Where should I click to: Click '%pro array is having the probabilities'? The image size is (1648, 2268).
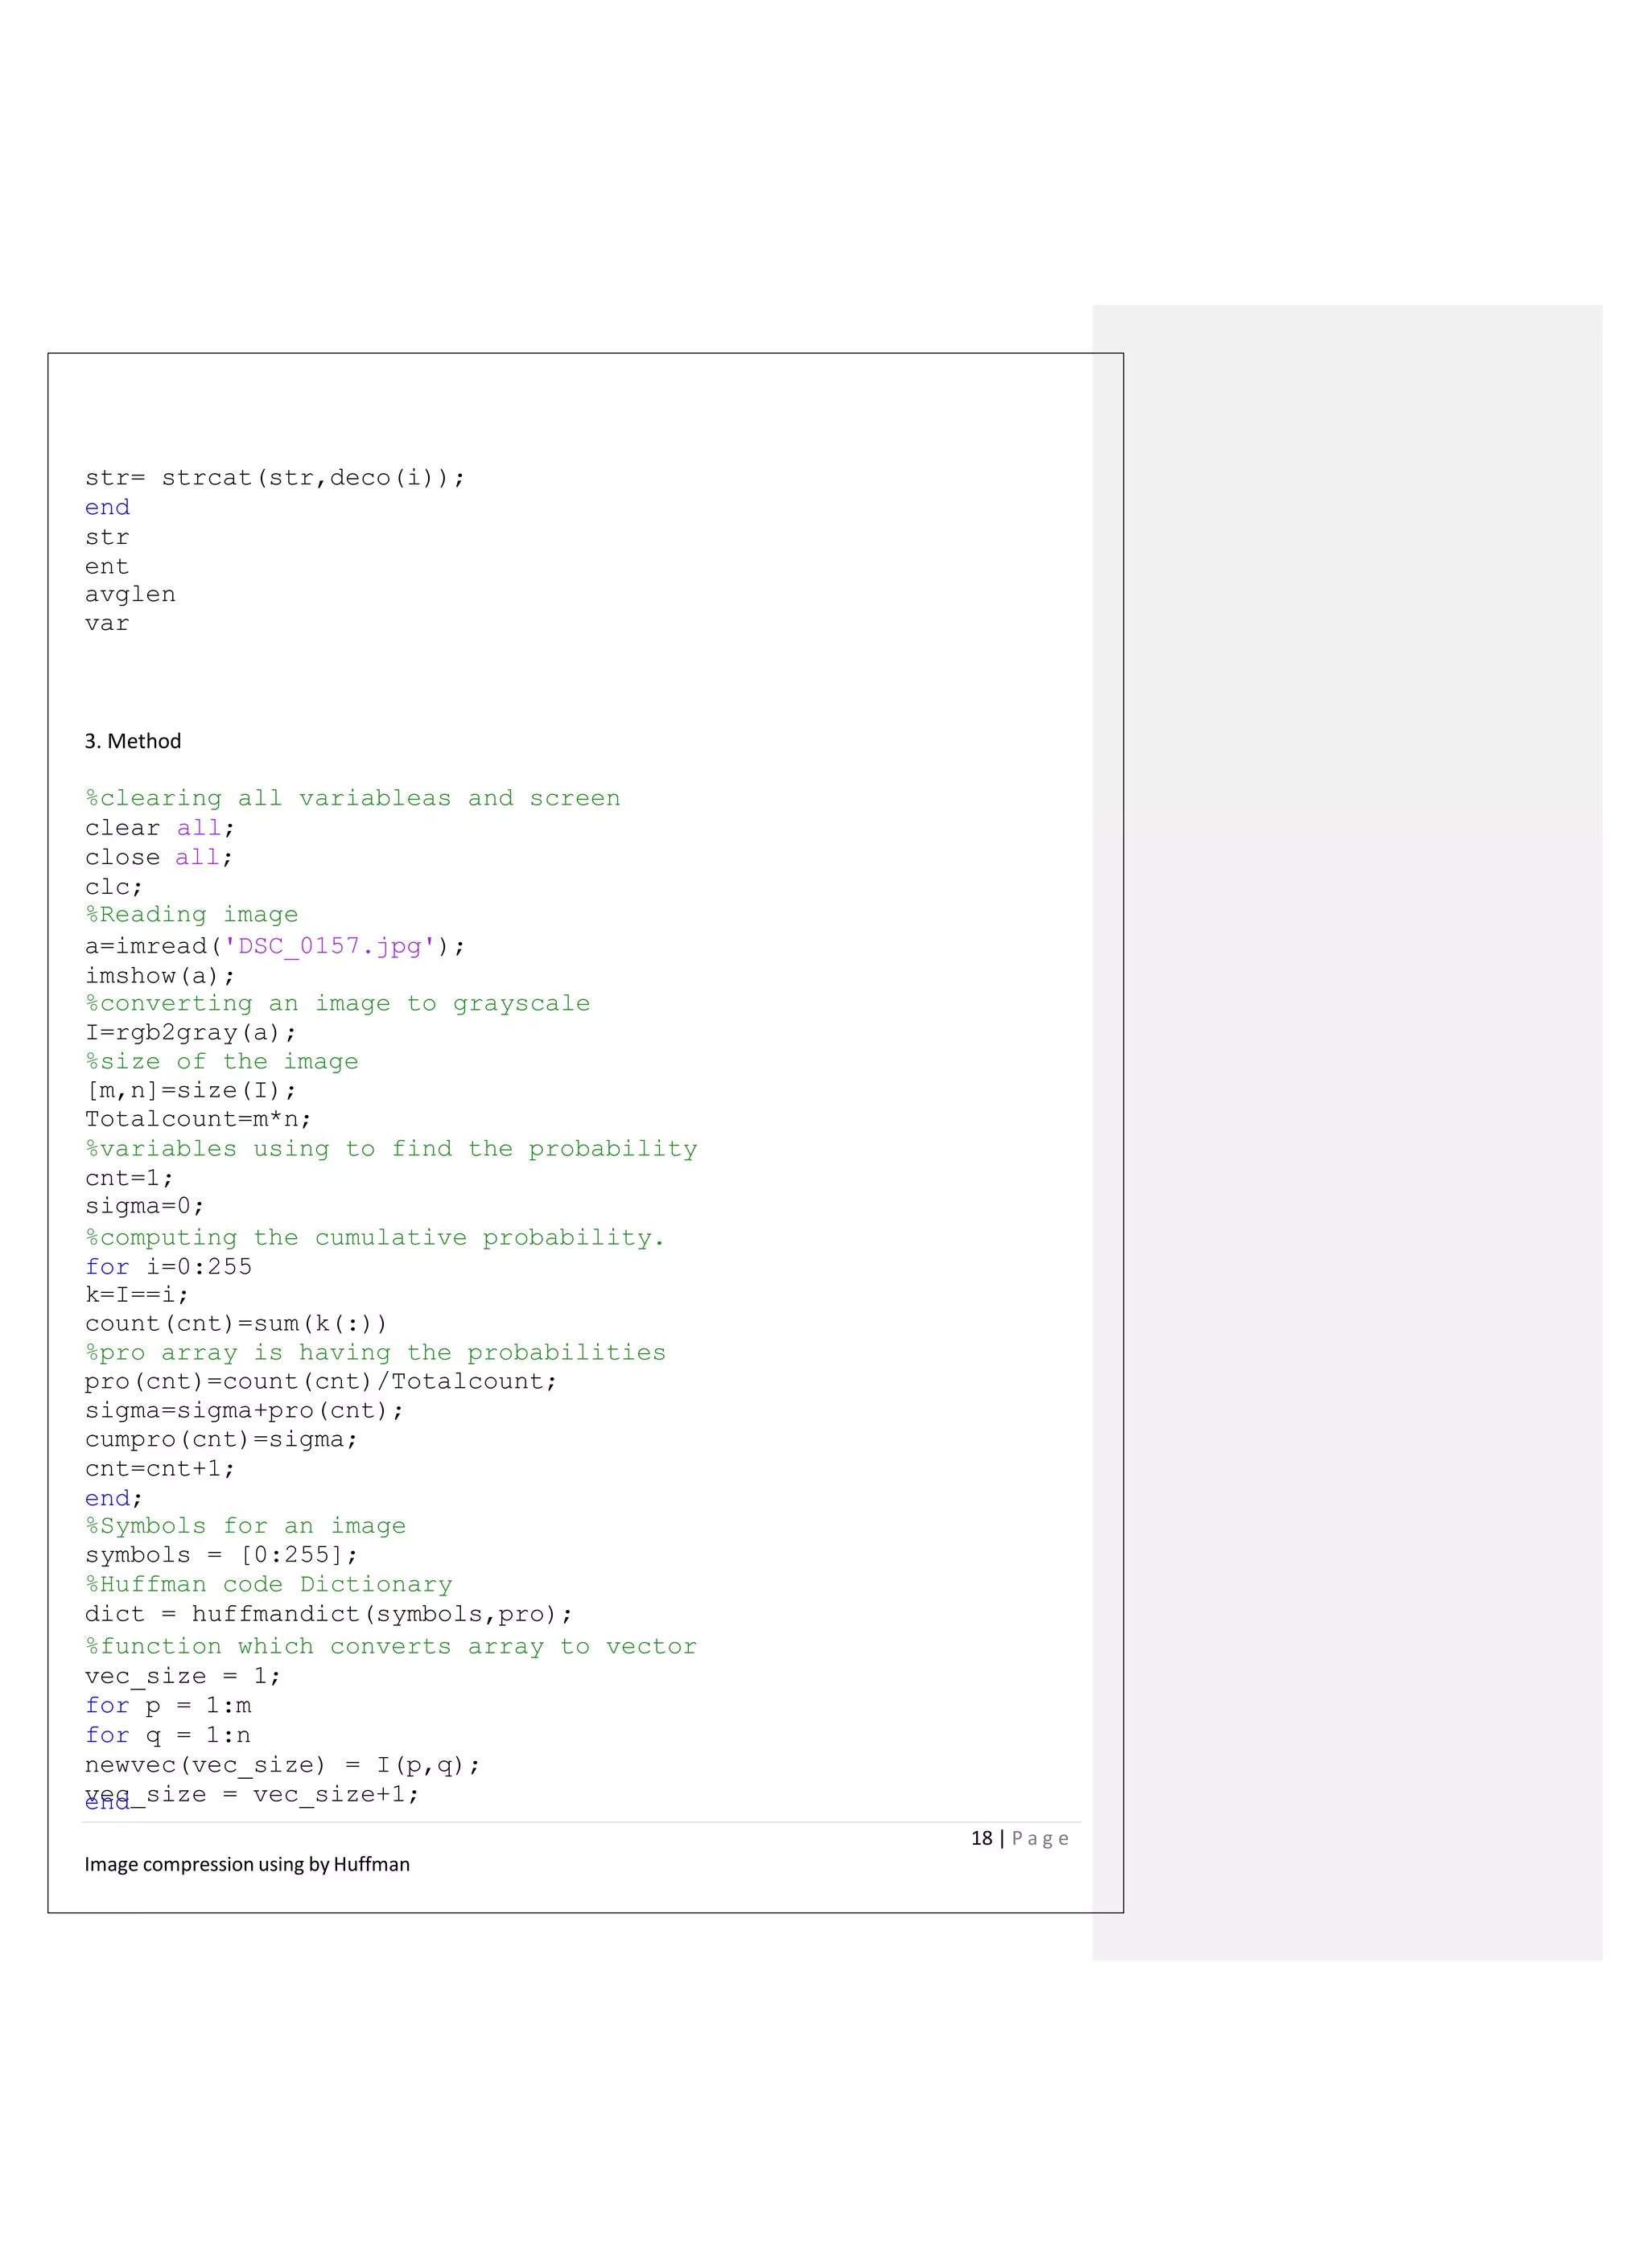(375, 1353)
